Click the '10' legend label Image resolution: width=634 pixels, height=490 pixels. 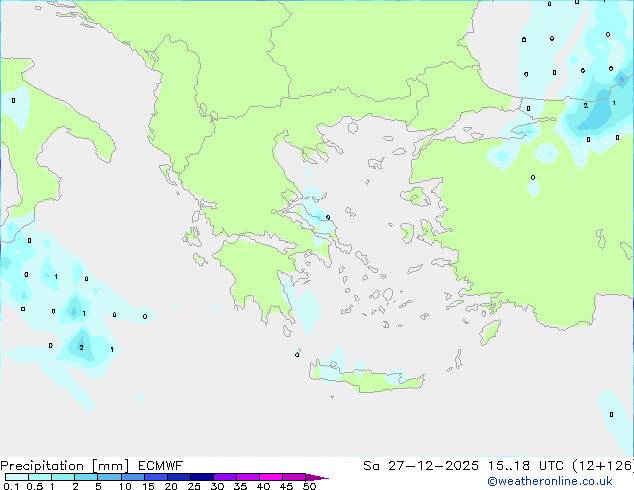125,486
